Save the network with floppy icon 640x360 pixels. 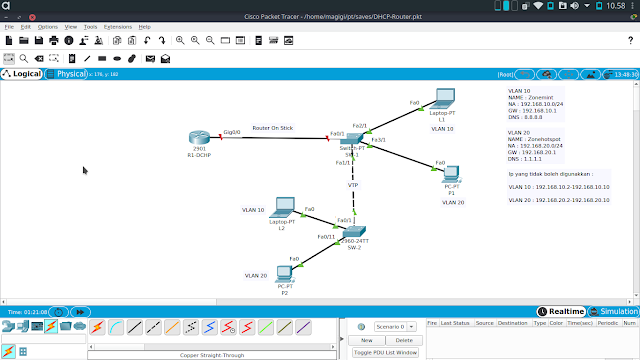pos(39,40)
